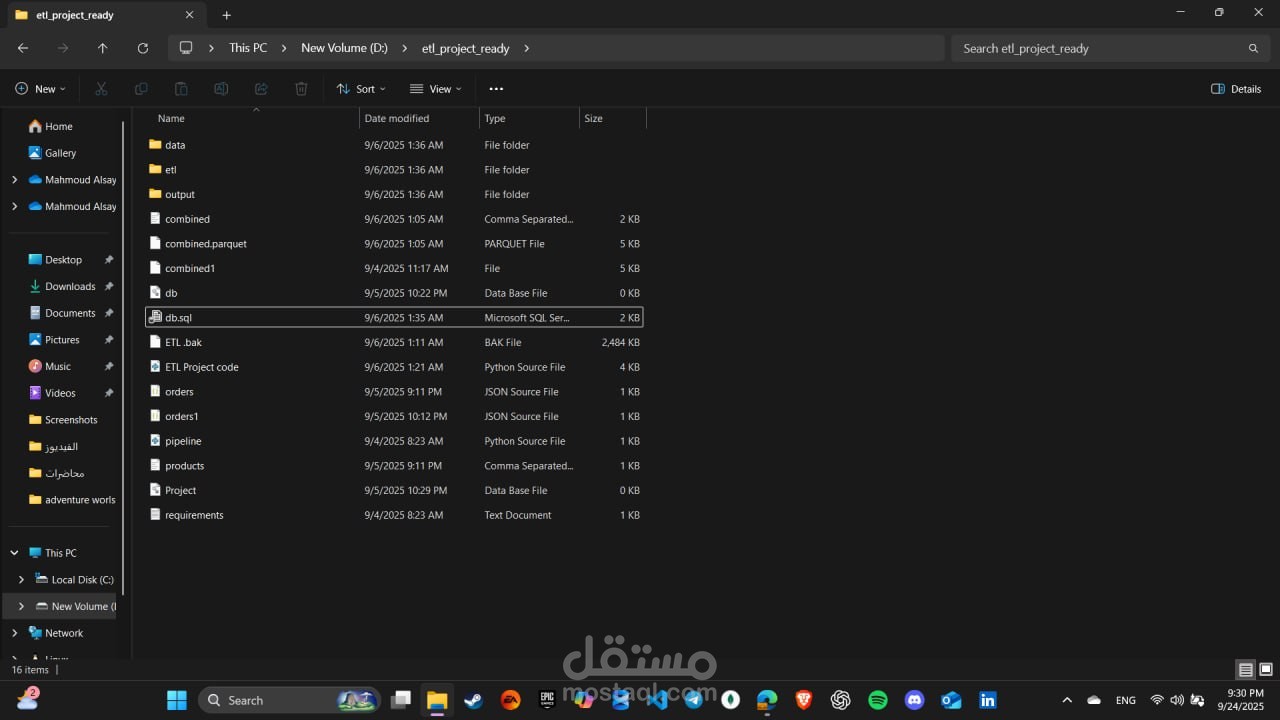The width and height of the screenshot is (1280, 720).
Task: Click the chevron after etl_project_ready in the address bar
Action: coord(527,48)
